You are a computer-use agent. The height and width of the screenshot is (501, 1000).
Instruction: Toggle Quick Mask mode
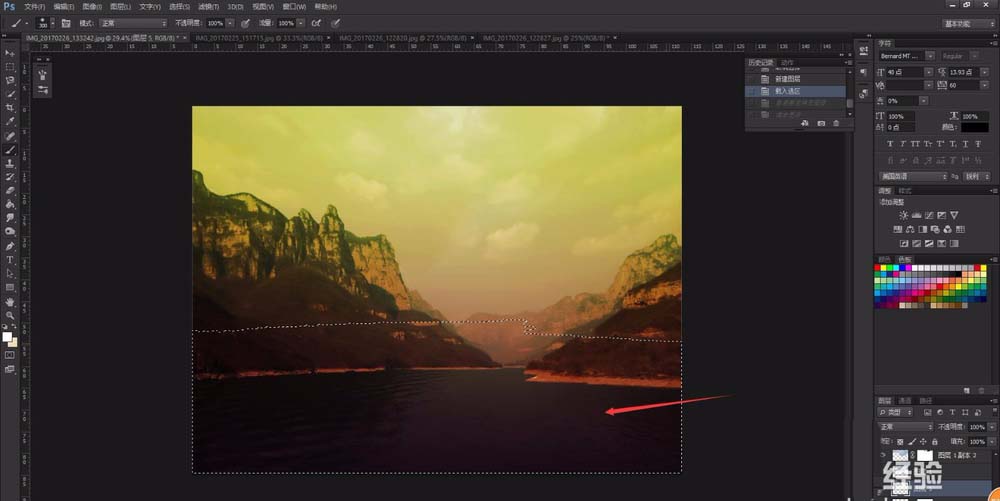pos(10,355)
